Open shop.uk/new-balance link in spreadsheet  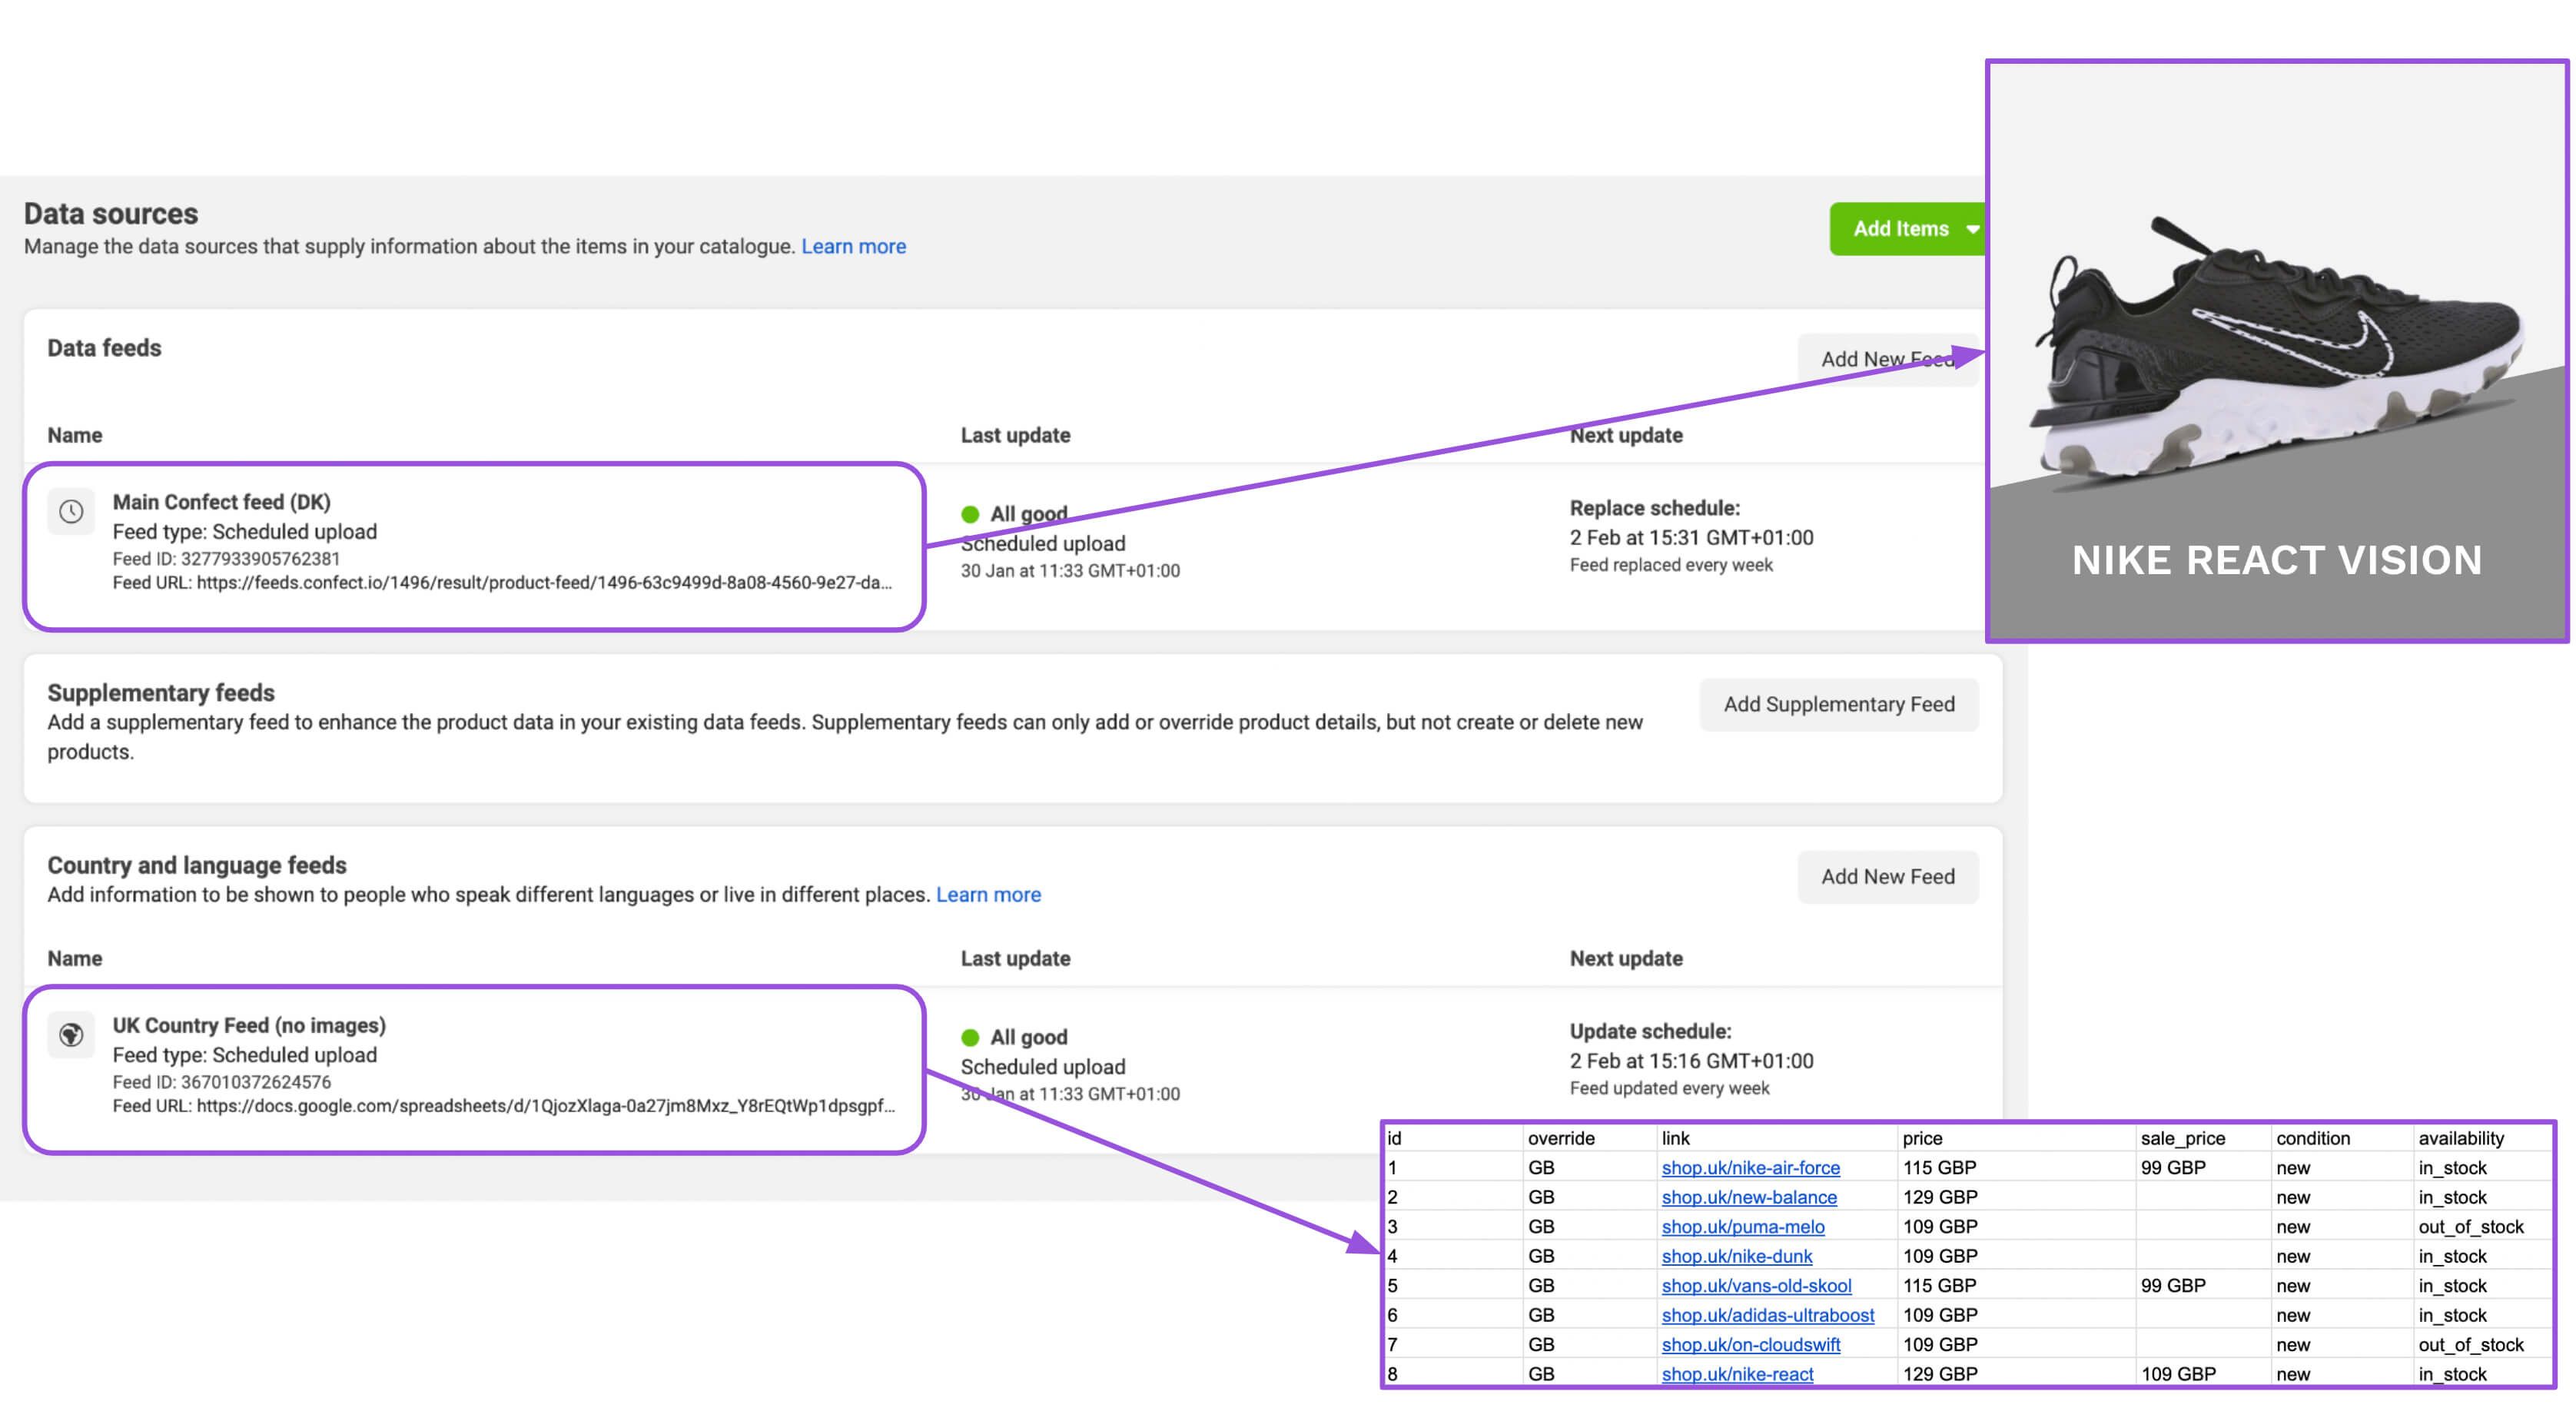coord(1749,1197)
